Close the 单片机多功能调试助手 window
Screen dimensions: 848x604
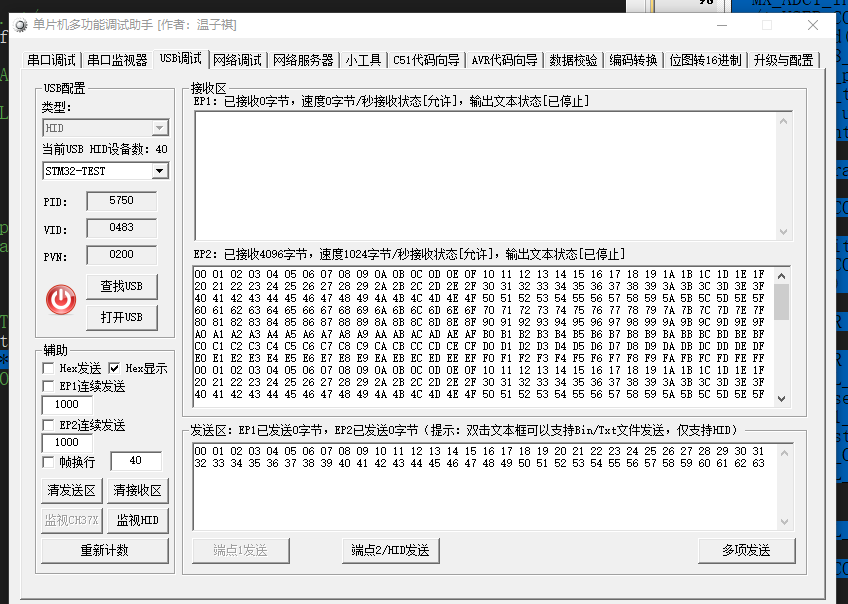click(x=813, y=25)
